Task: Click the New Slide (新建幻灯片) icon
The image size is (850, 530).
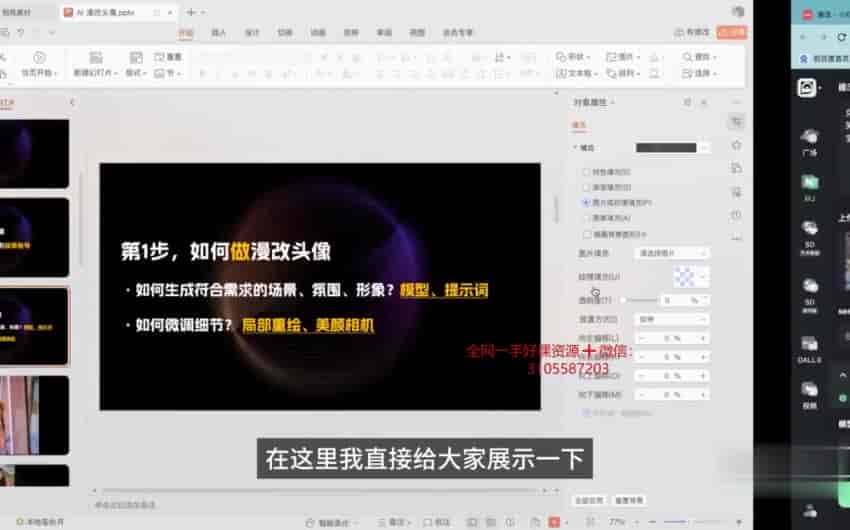Action: coord(96,57)
